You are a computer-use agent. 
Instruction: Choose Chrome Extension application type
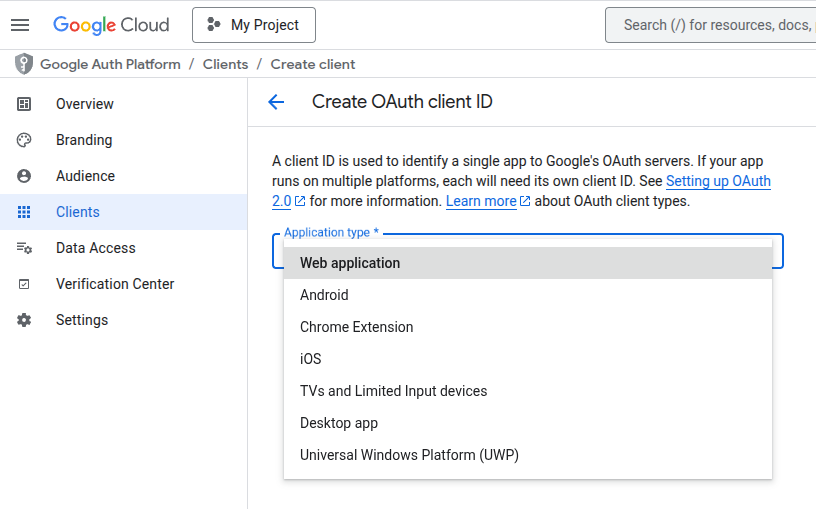point(528,327)
